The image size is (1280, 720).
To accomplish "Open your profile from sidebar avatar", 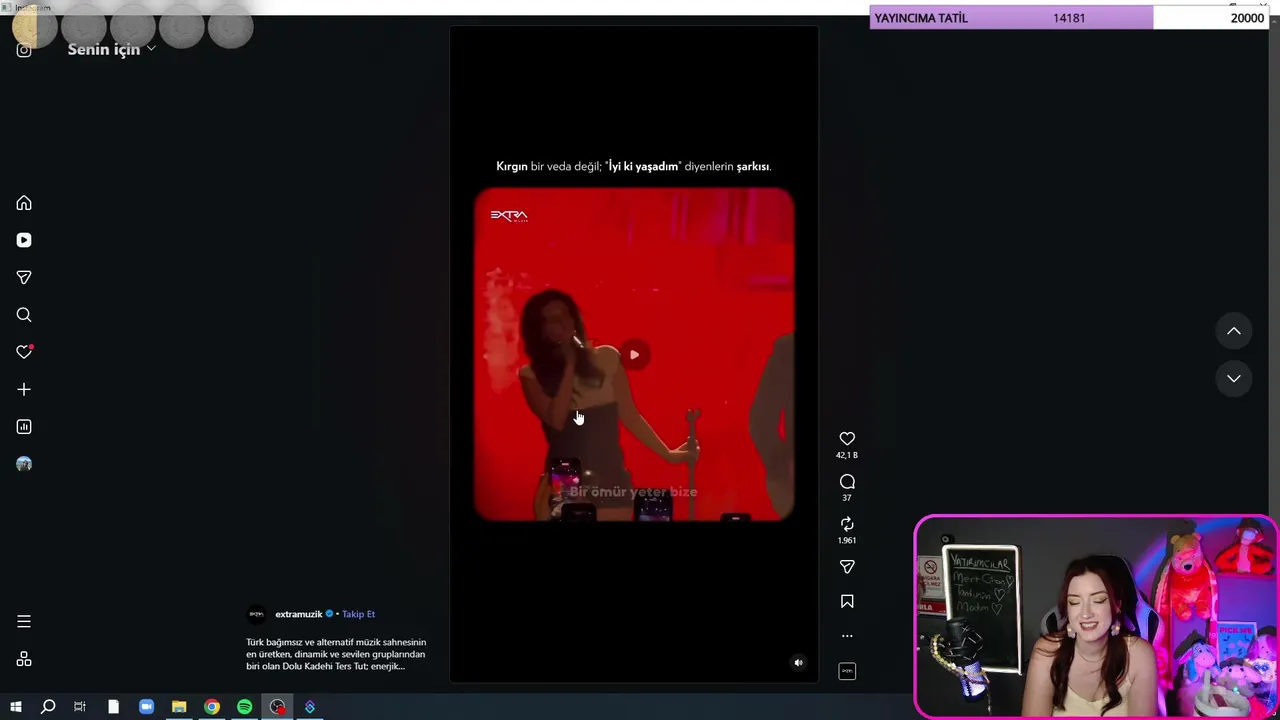I will tap(24, 464).
